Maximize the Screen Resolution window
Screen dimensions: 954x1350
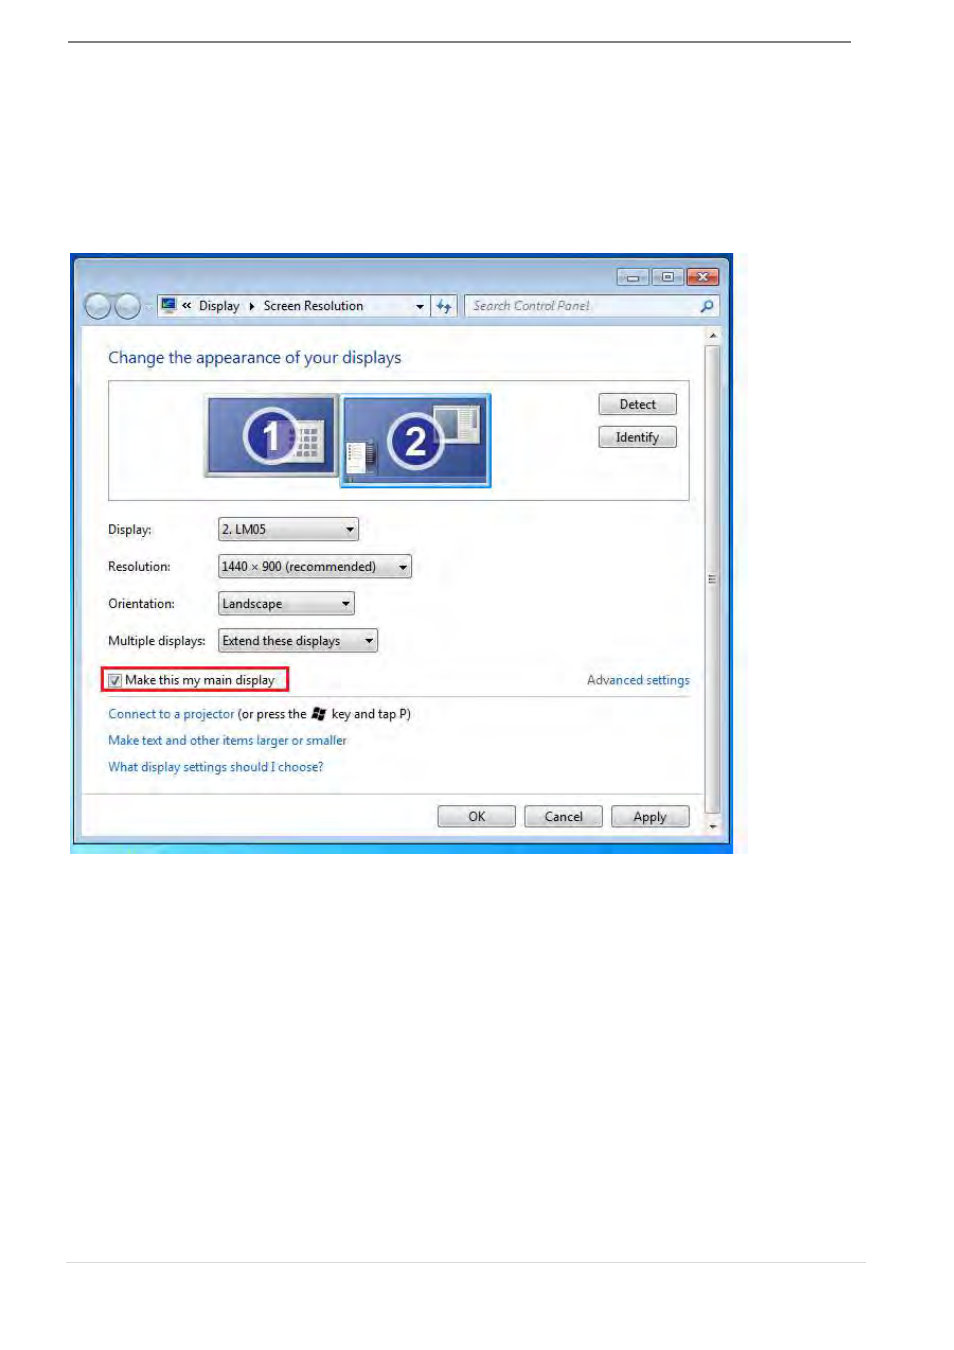point(667,277)
